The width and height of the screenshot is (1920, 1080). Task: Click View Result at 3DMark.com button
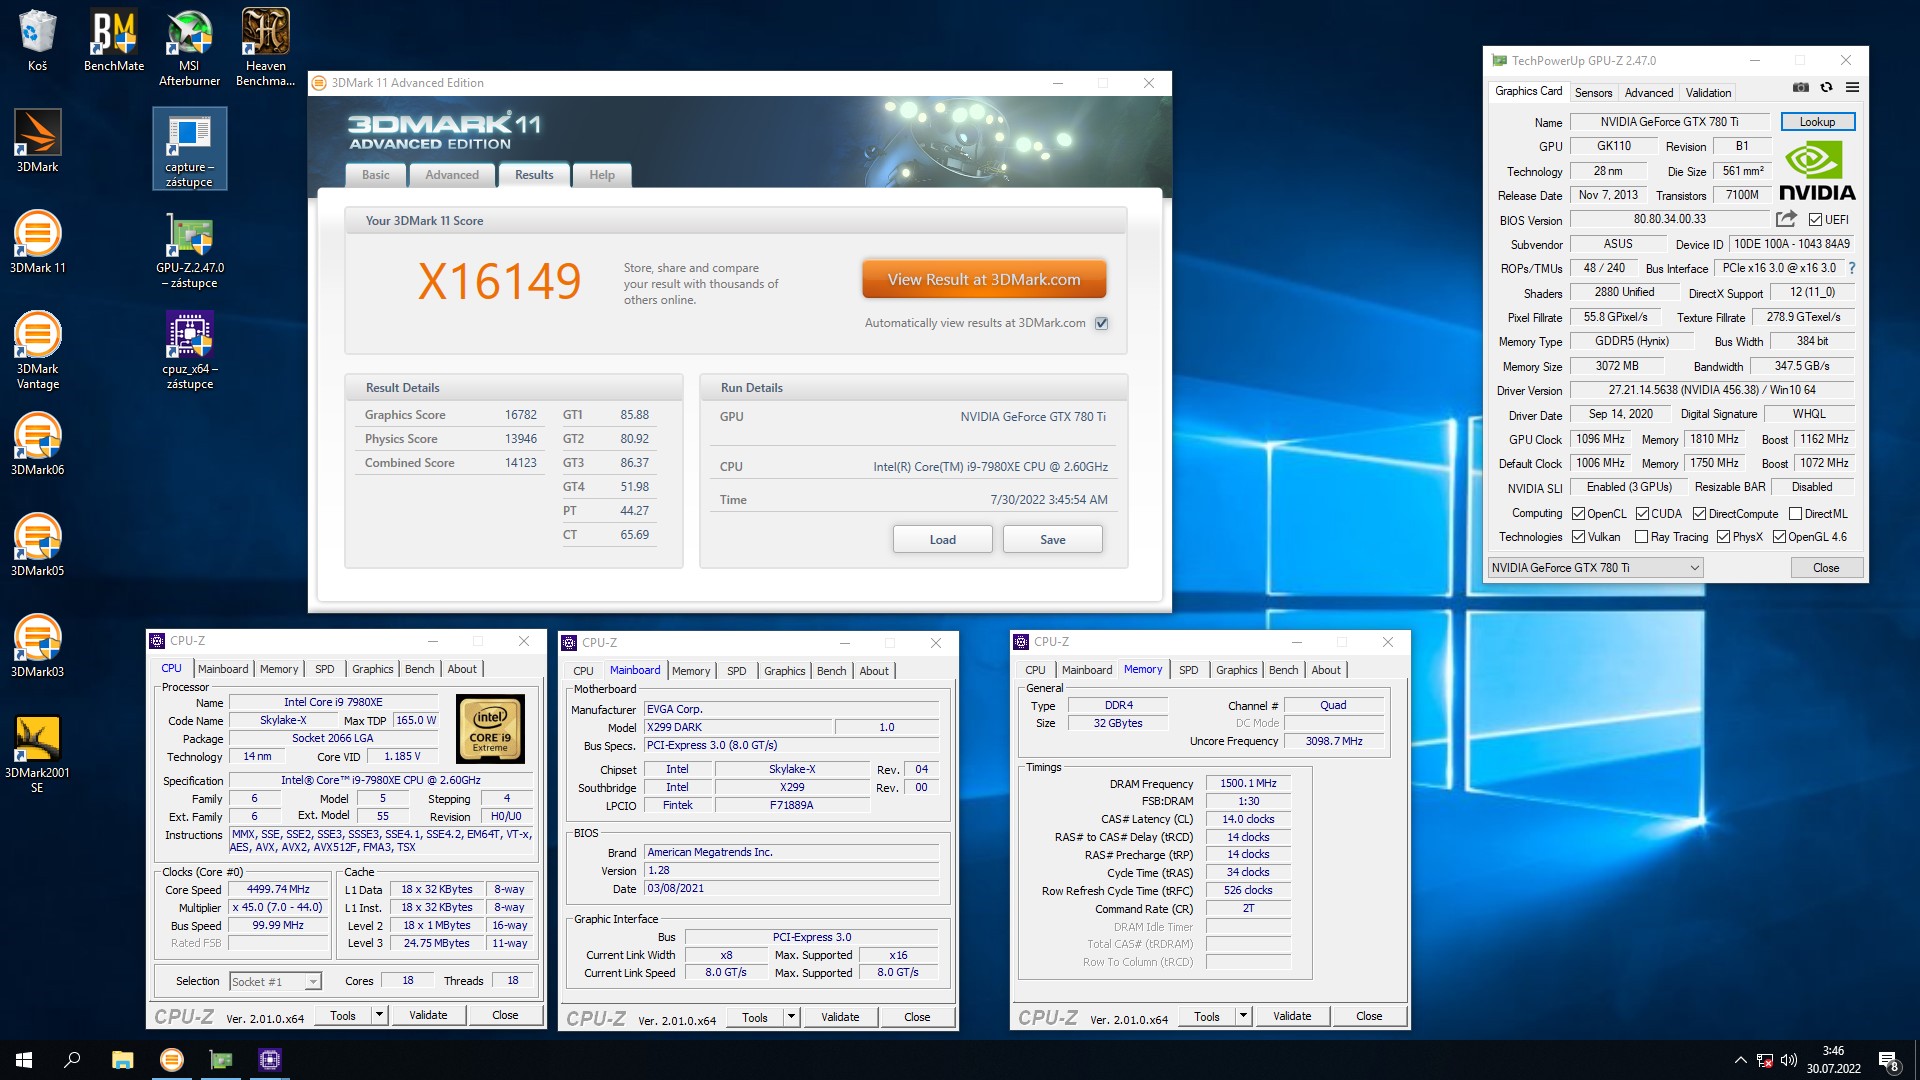(984, 280)
